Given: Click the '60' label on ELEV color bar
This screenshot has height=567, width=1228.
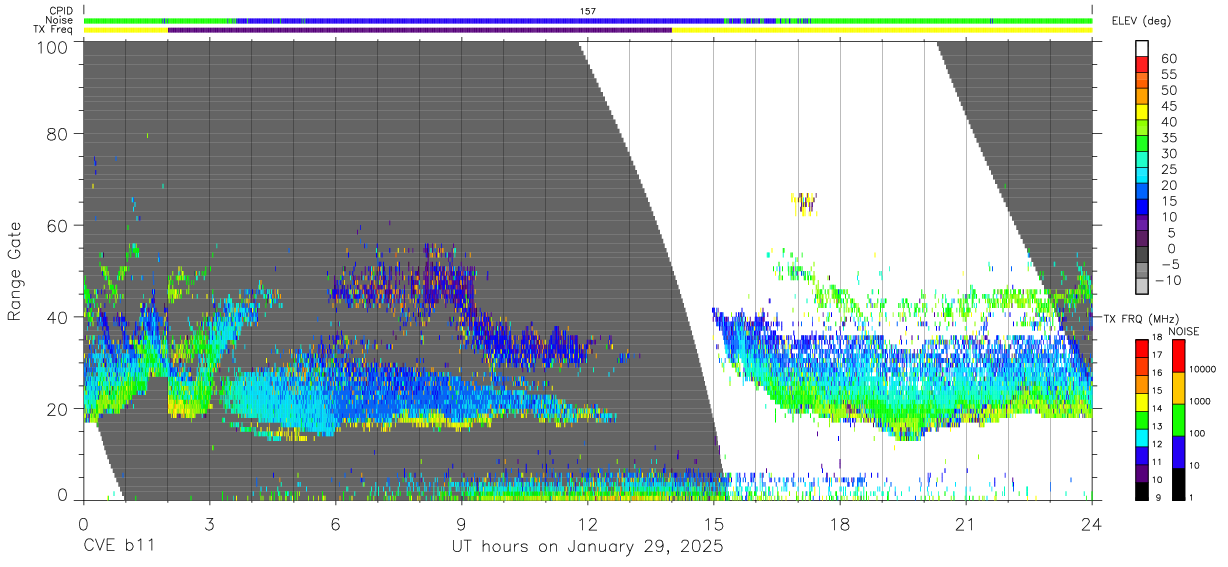Looking at the screenshot, I should 1169,59.
